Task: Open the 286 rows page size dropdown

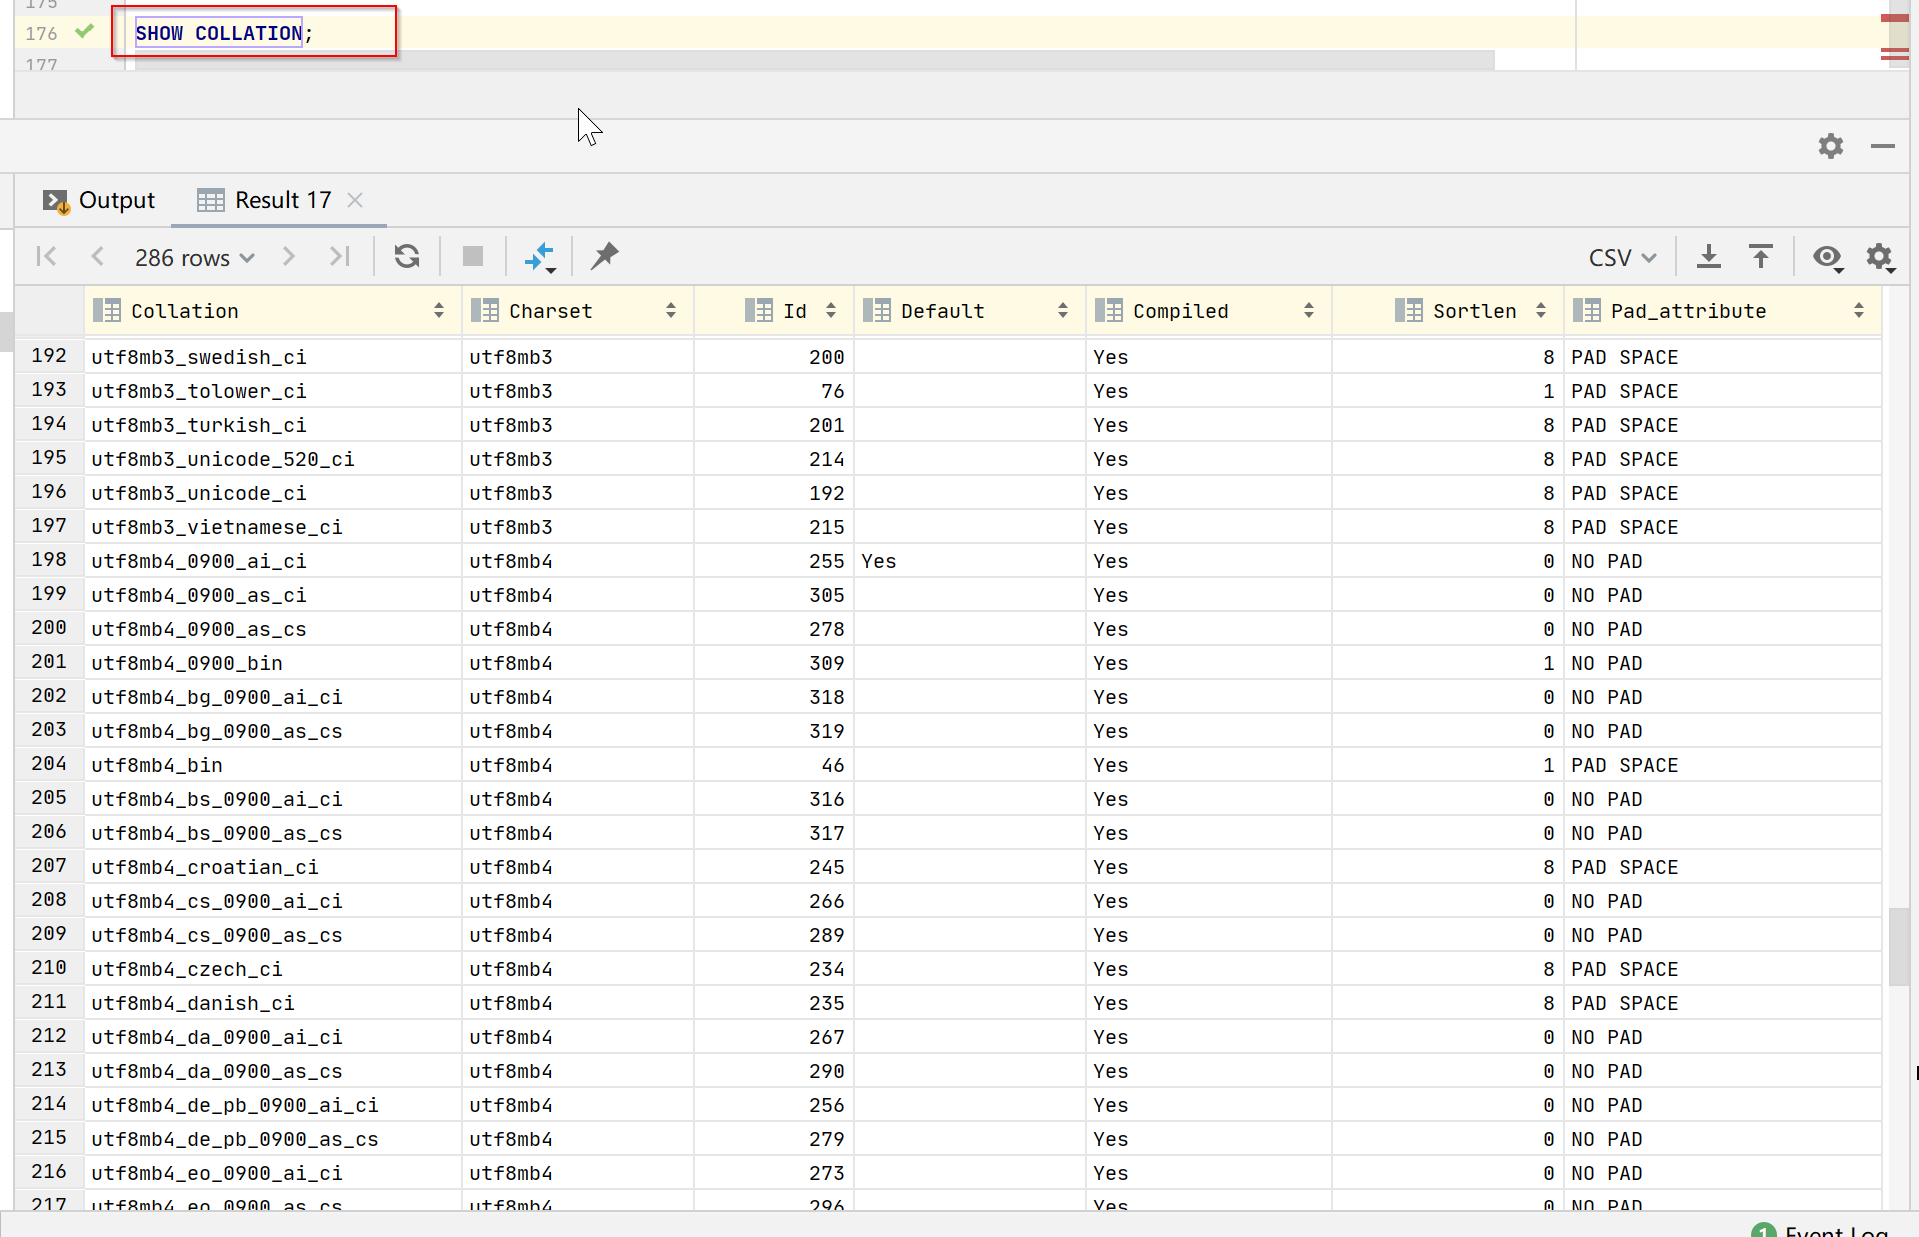Action: click(195, 257)
